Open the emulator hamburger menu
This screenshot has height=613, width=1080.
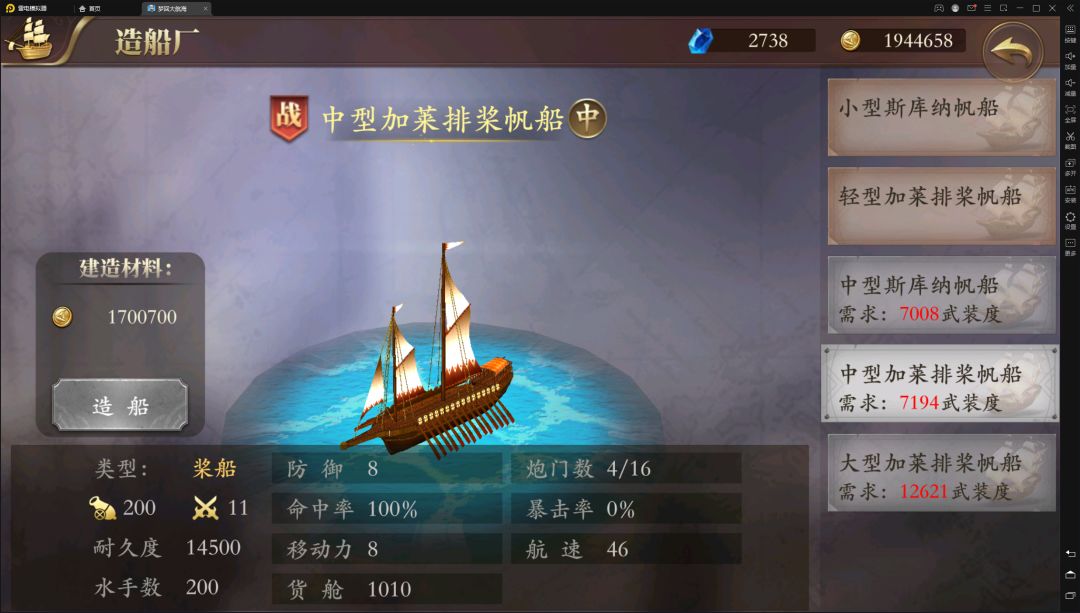987,8
